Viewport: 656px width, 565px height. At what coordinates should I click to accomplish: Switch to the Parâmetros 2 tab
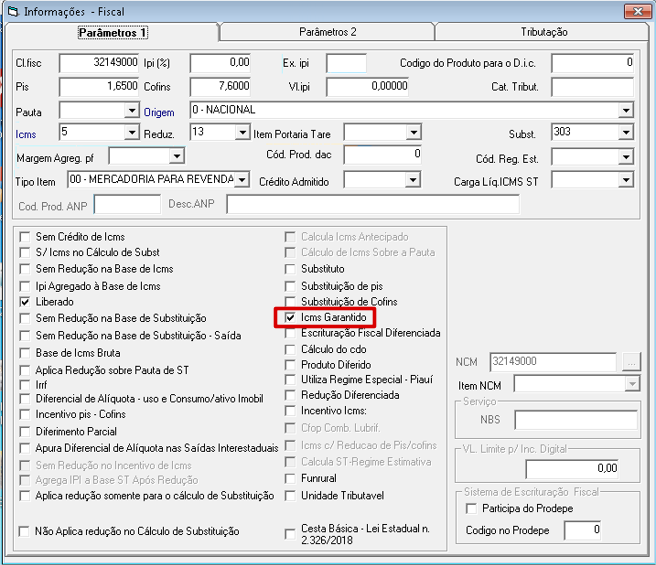click(328, 32)
